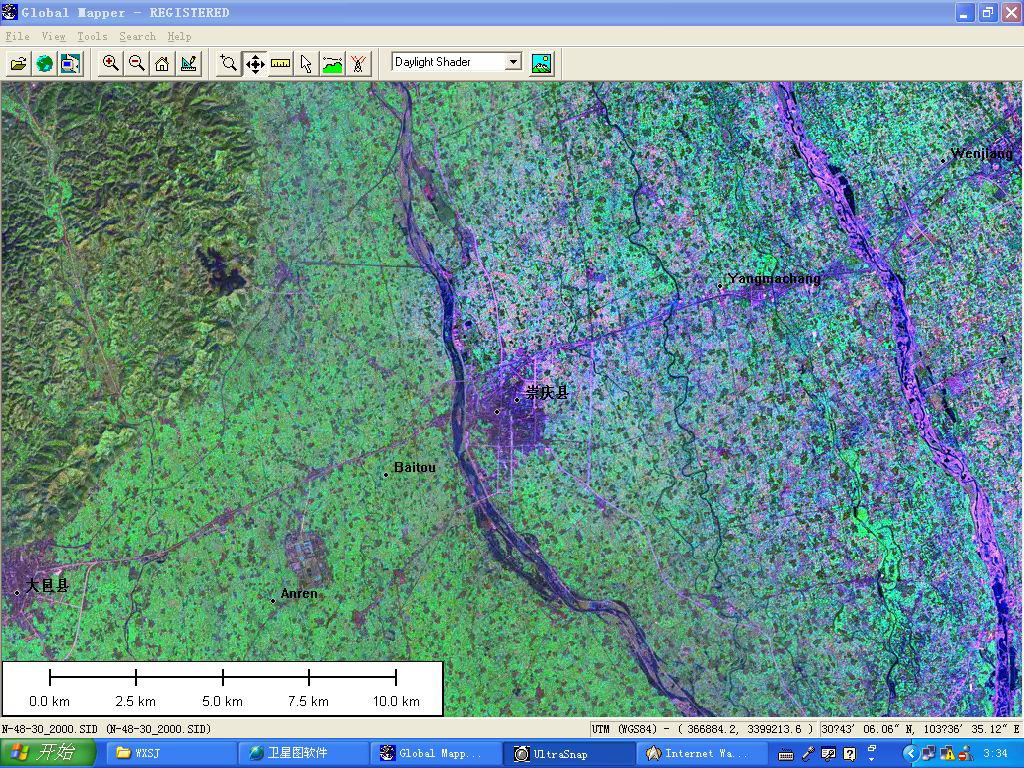The height and width of the screenshot is (768, 1024).
Task: Select the Measure ruler tool
Action: pos(281,63)
